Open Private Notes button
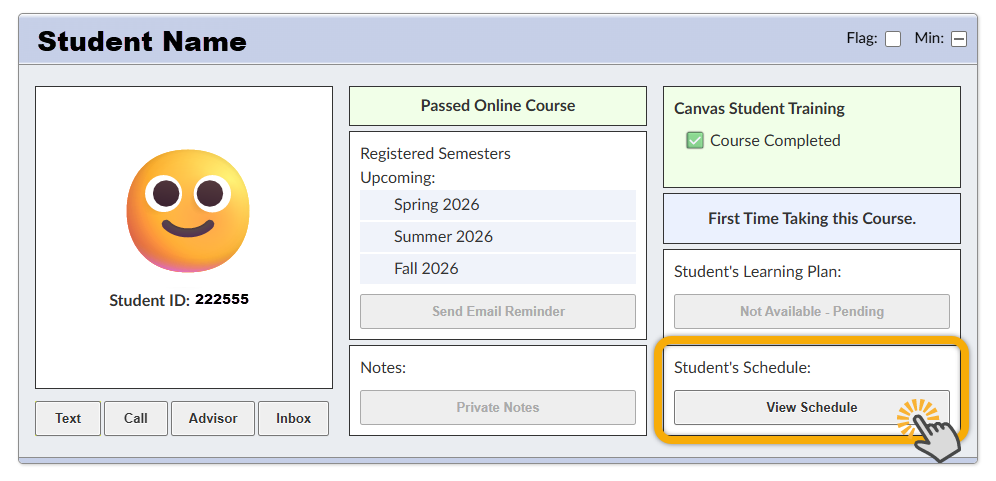 (498, 407)
